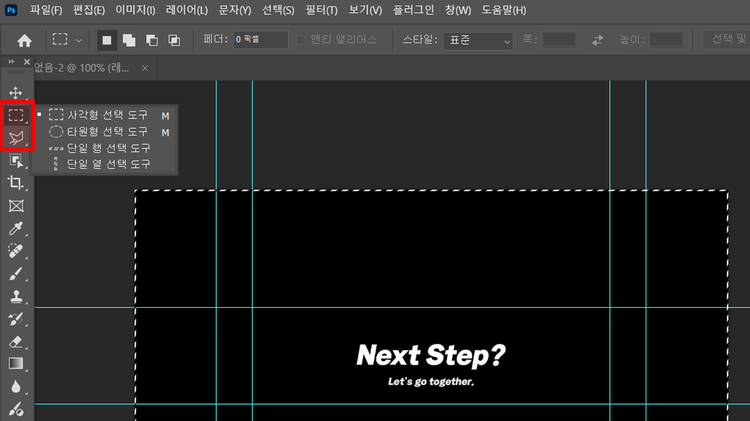Click the 'Let's go together.' canvas text
This screenshot has height=421, width=750.
coord(431,382)
